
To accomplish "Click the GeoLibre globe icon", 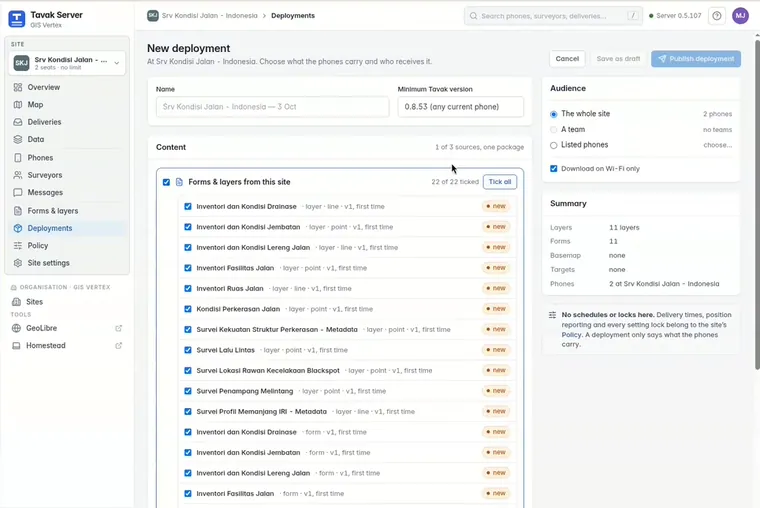I will pyautogui.click(x=16, y=328).
